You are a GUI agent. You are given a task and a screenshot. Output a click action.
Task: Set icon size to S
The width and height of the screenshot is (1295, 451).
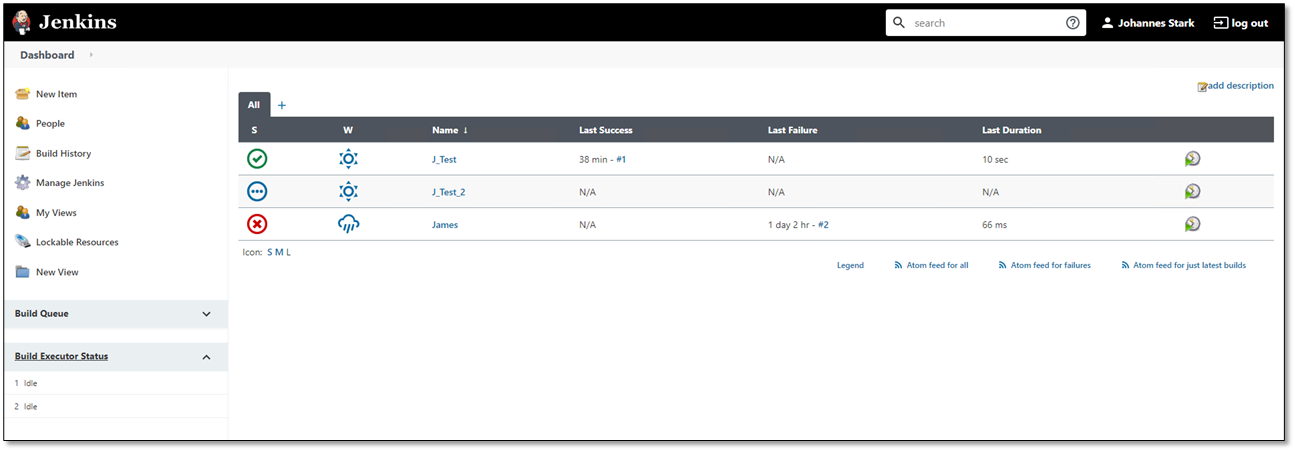click(x=270, y=252)
